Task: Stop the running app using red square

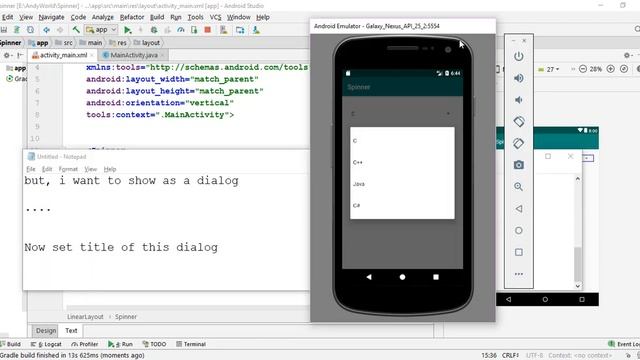Action: (x=207, y=30)
